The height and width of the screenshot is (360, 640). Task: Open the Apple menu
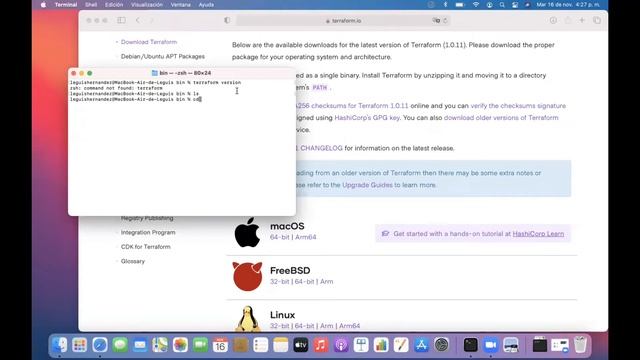[43, 5]
